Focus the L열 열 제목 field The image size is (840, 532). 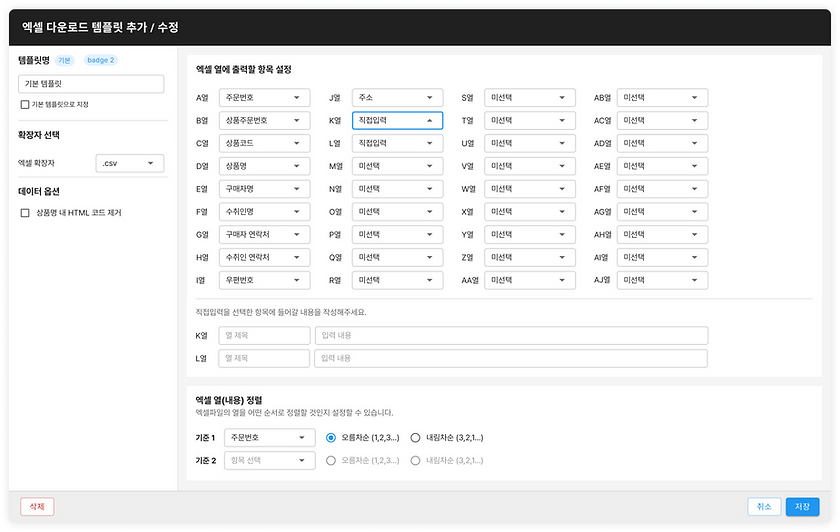coord(264,358)
